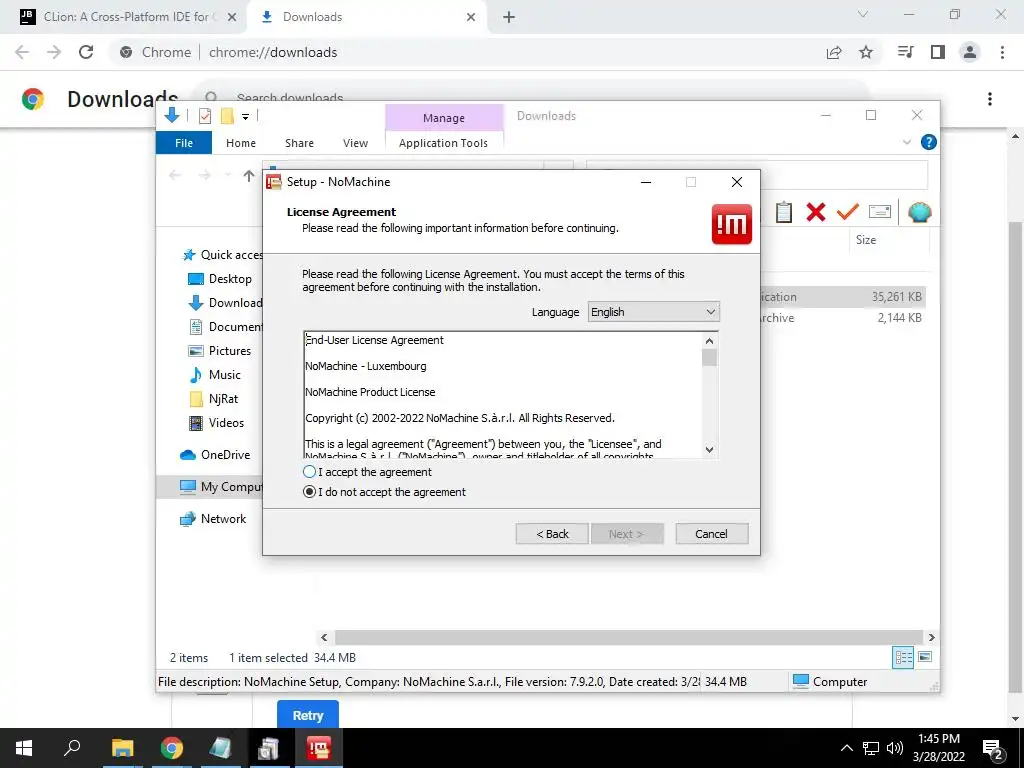The image size is (1024, 768).
Task: Switch to Application Tools tab
Action: pyautogui.click(x=443, y=142)
